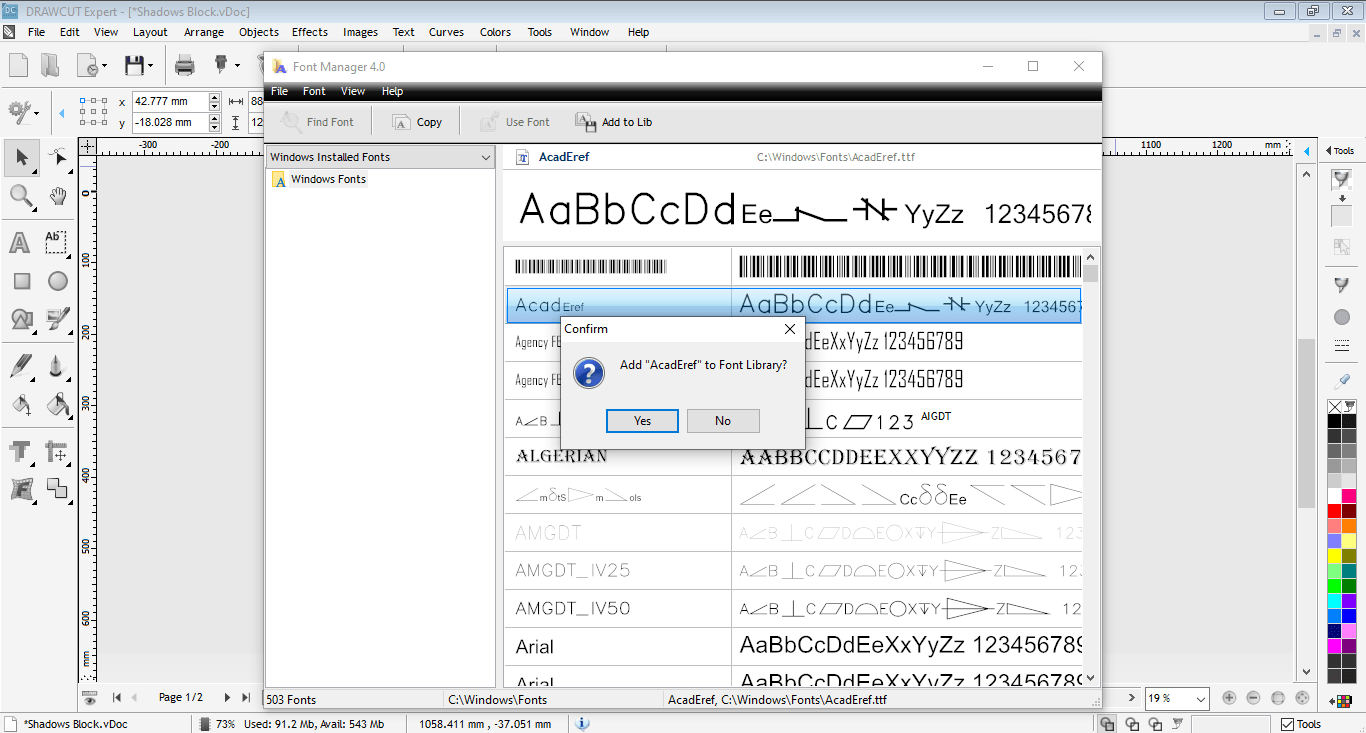The image size is (1366, 733).
Task: Open settings wrench dropdown arrow
Action: click(37, 112)
